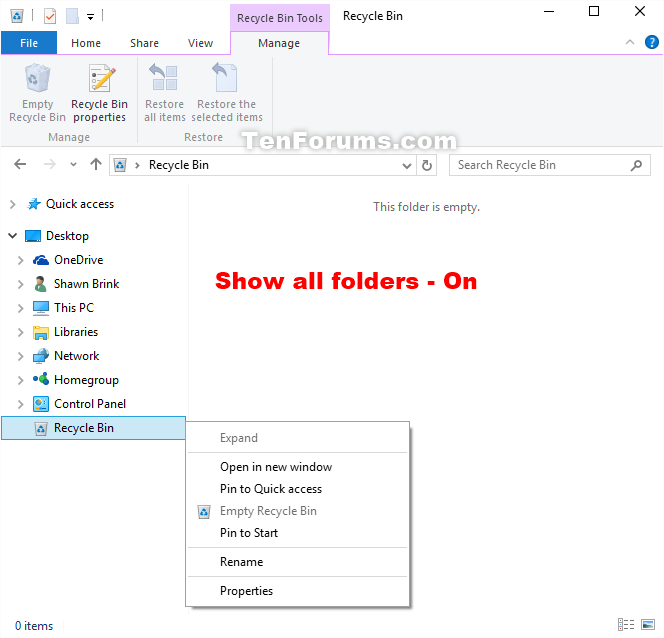This screenshot has width=664, height=638.
Task: Open Properties from the context menu
Action: pyautogui.click(x=298, y=591)
